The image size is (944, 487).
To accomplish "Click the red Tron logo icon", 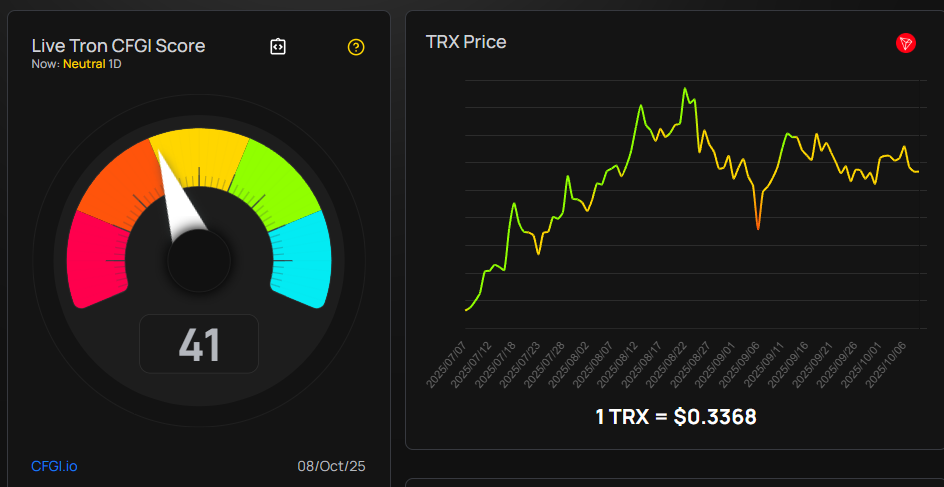I will pyautogui.click(x=906, y=43).
